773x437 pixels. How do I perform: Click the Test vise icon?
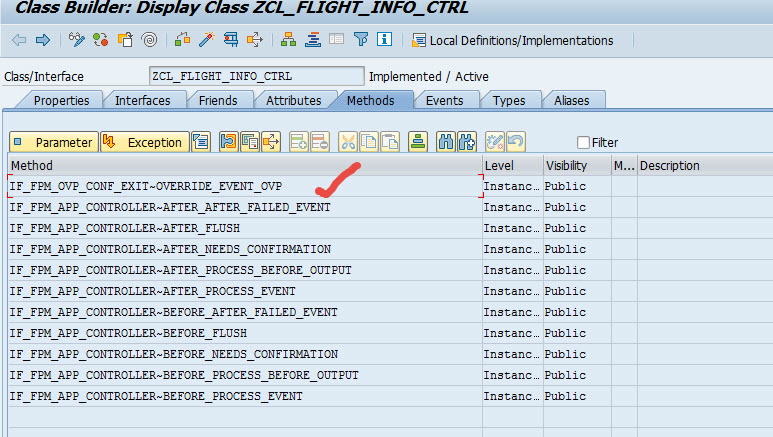pos(231,39)
